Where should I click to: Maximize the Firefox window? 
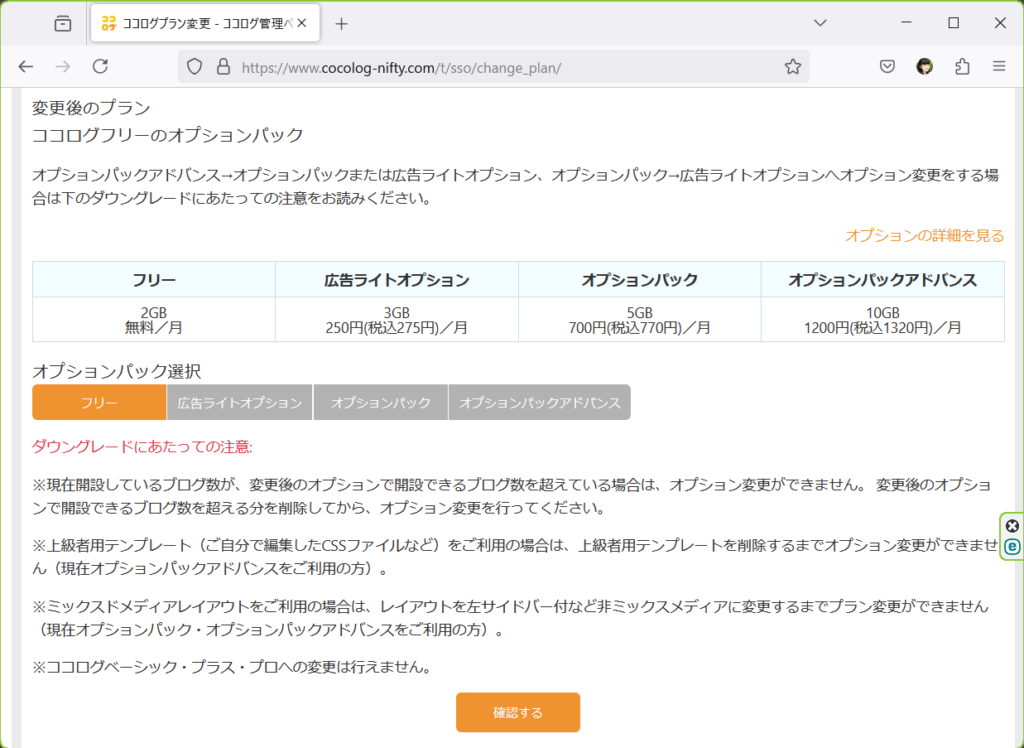(953, 23)
